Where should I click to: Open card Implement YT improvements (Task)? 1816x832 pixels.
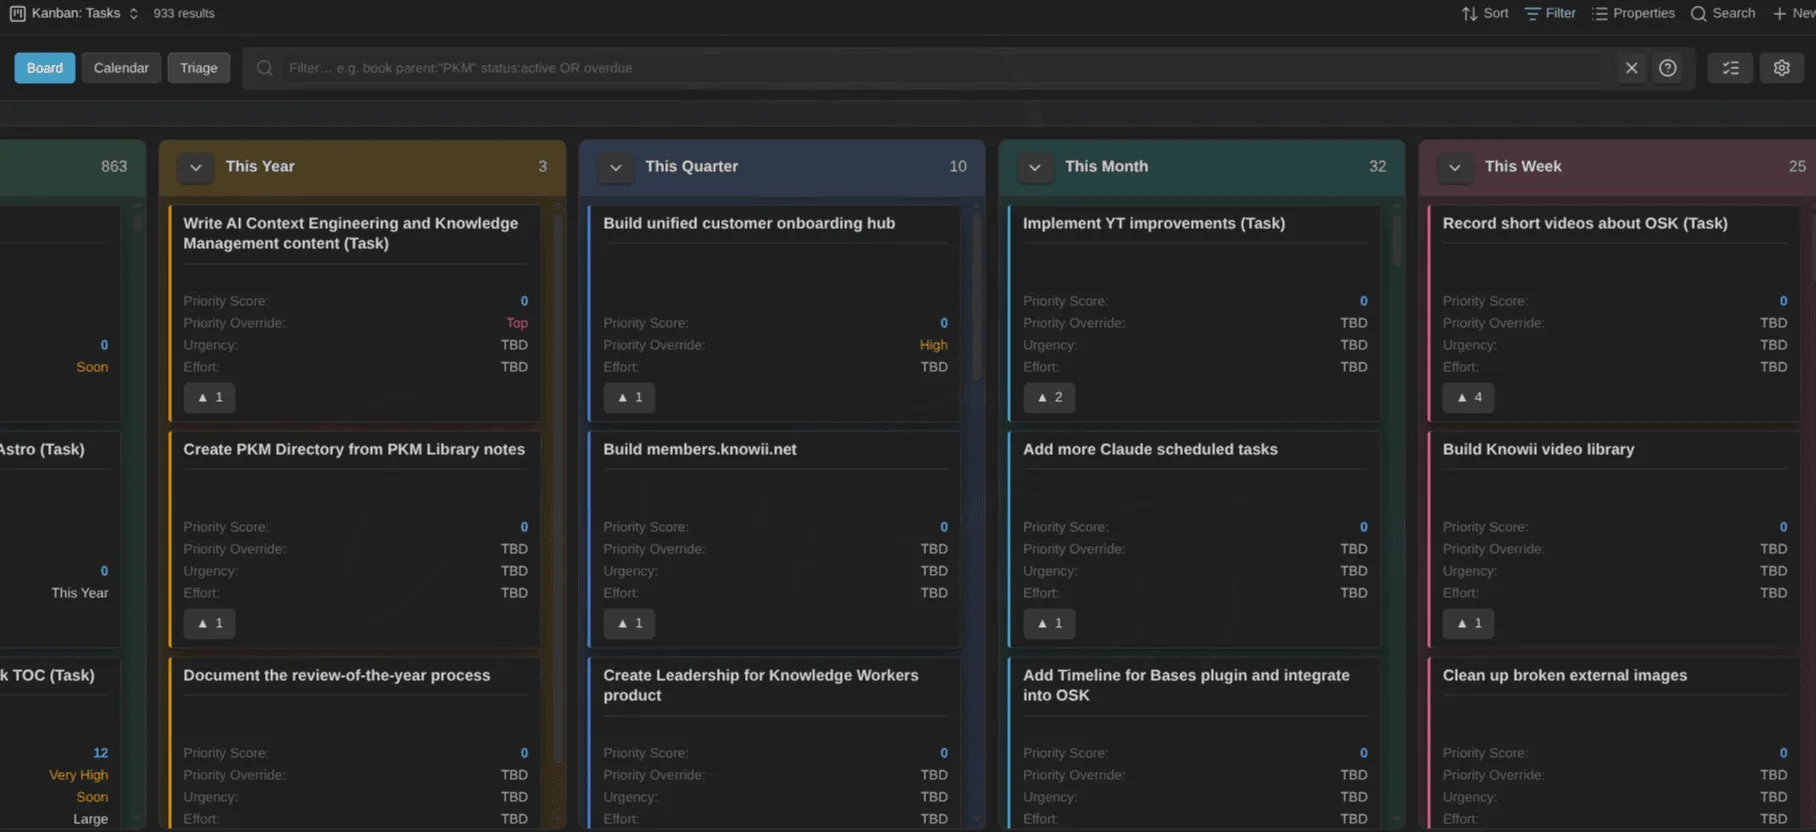[1154, 223]
